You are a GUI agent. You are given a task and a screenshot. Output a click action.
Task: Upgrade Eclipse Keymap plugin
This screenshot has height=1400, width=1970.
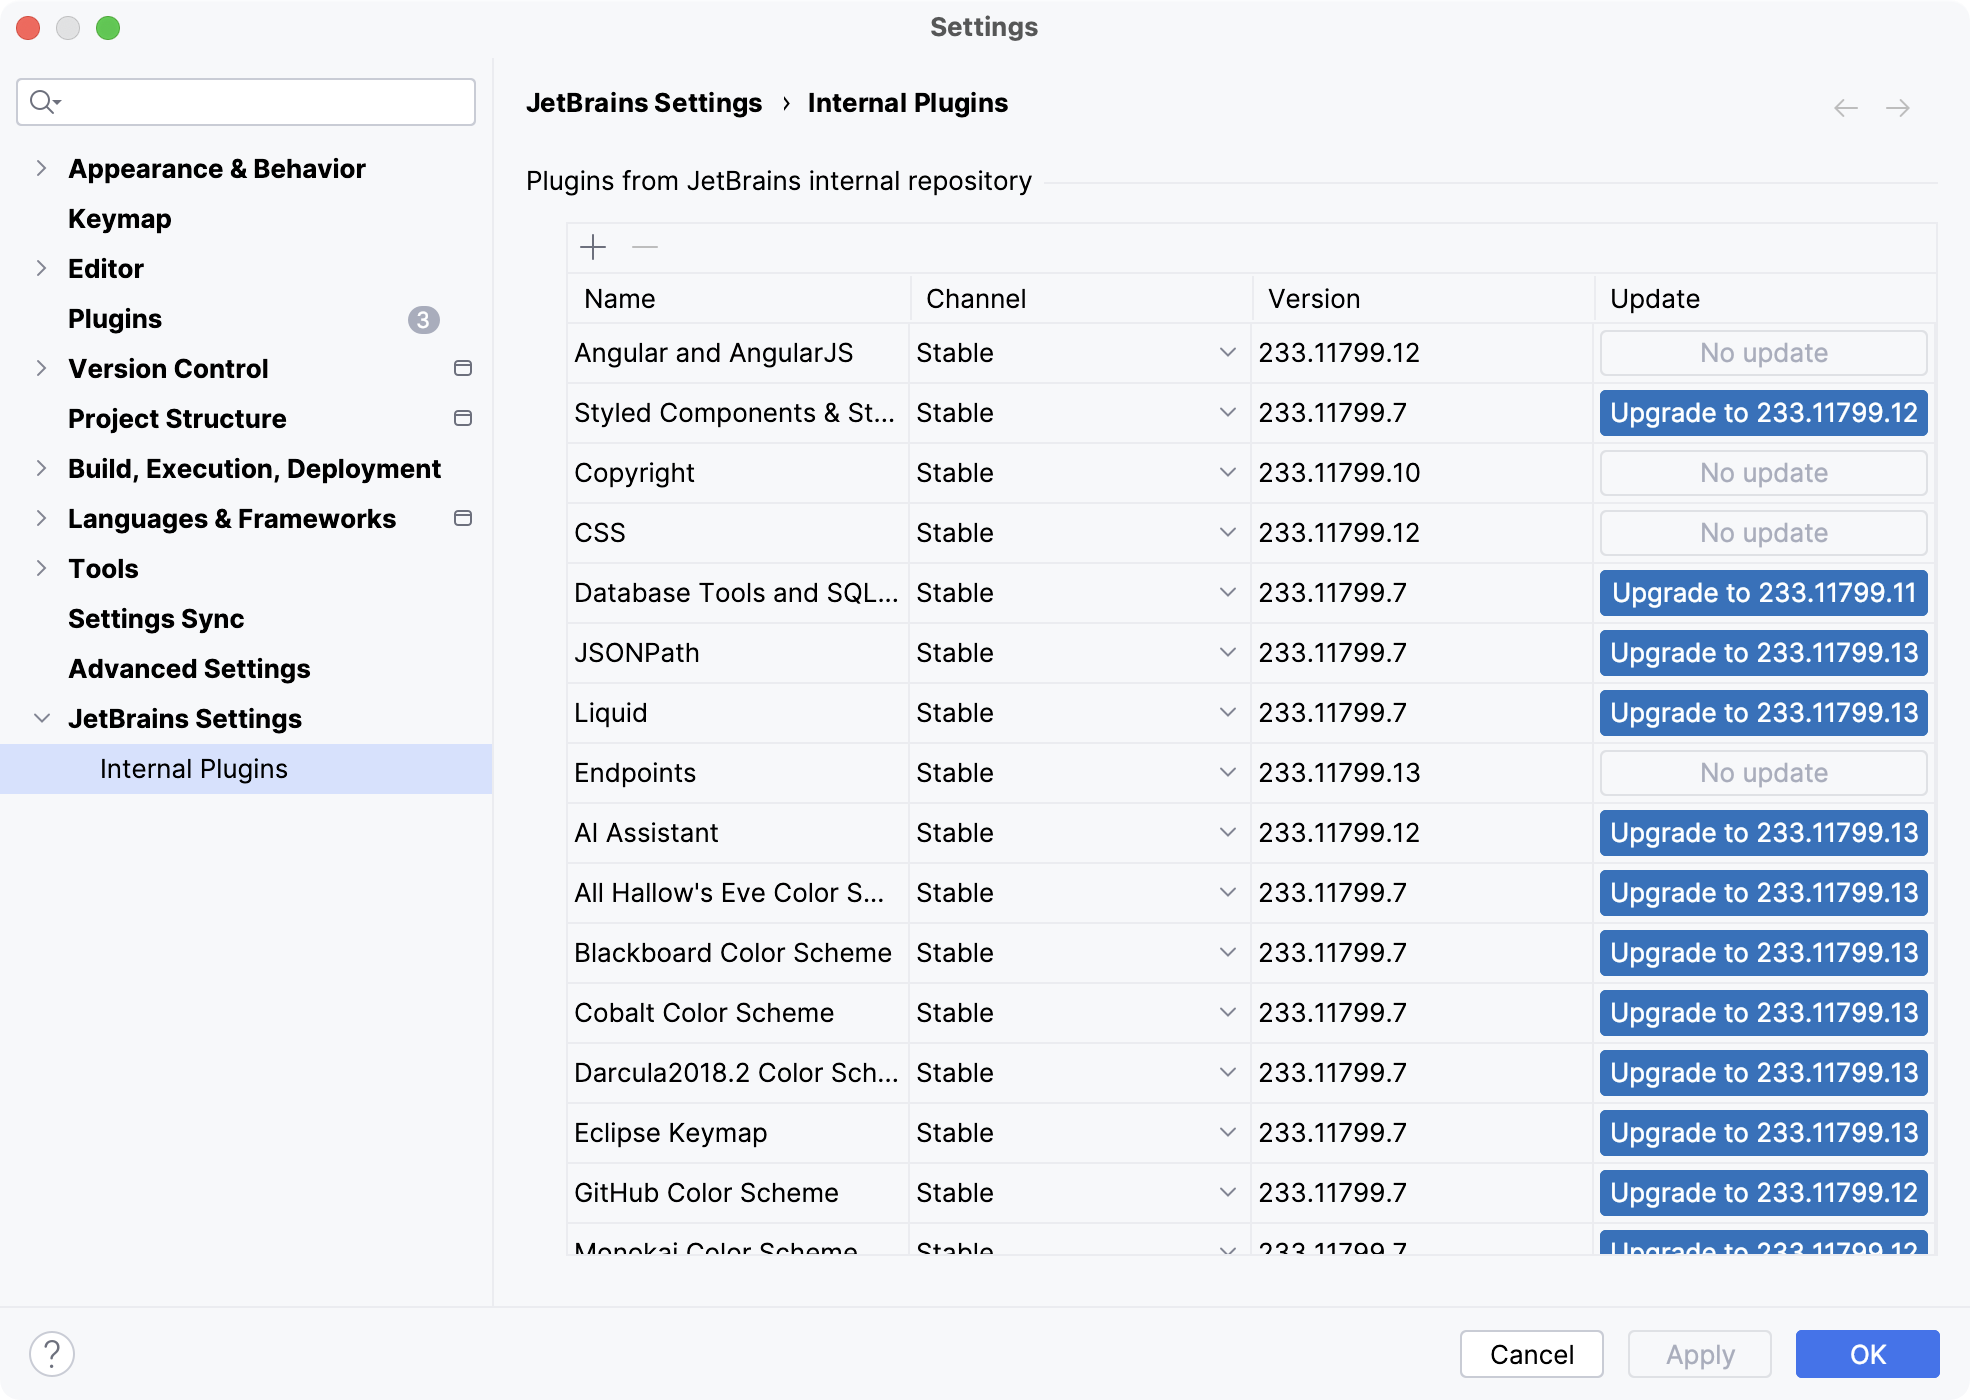tap(1764, 1133)
